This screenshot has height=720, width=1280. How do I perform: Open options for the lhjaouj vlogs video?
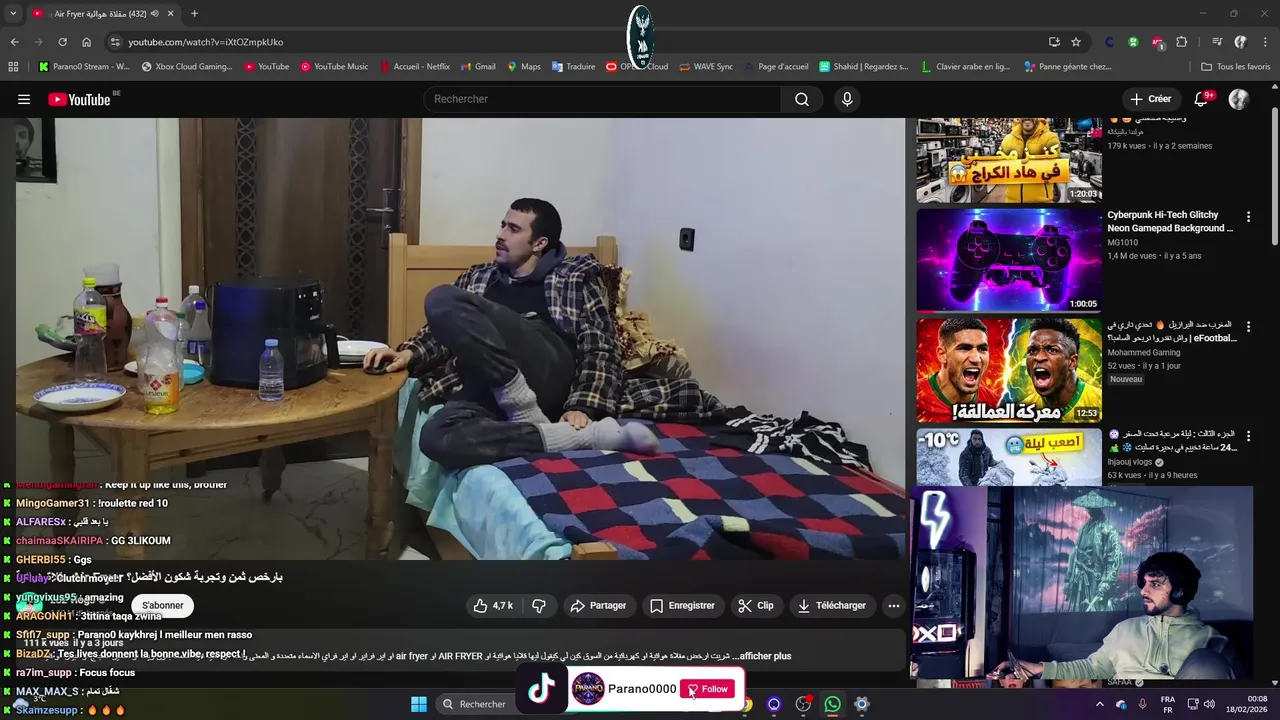coord(1248,436)
